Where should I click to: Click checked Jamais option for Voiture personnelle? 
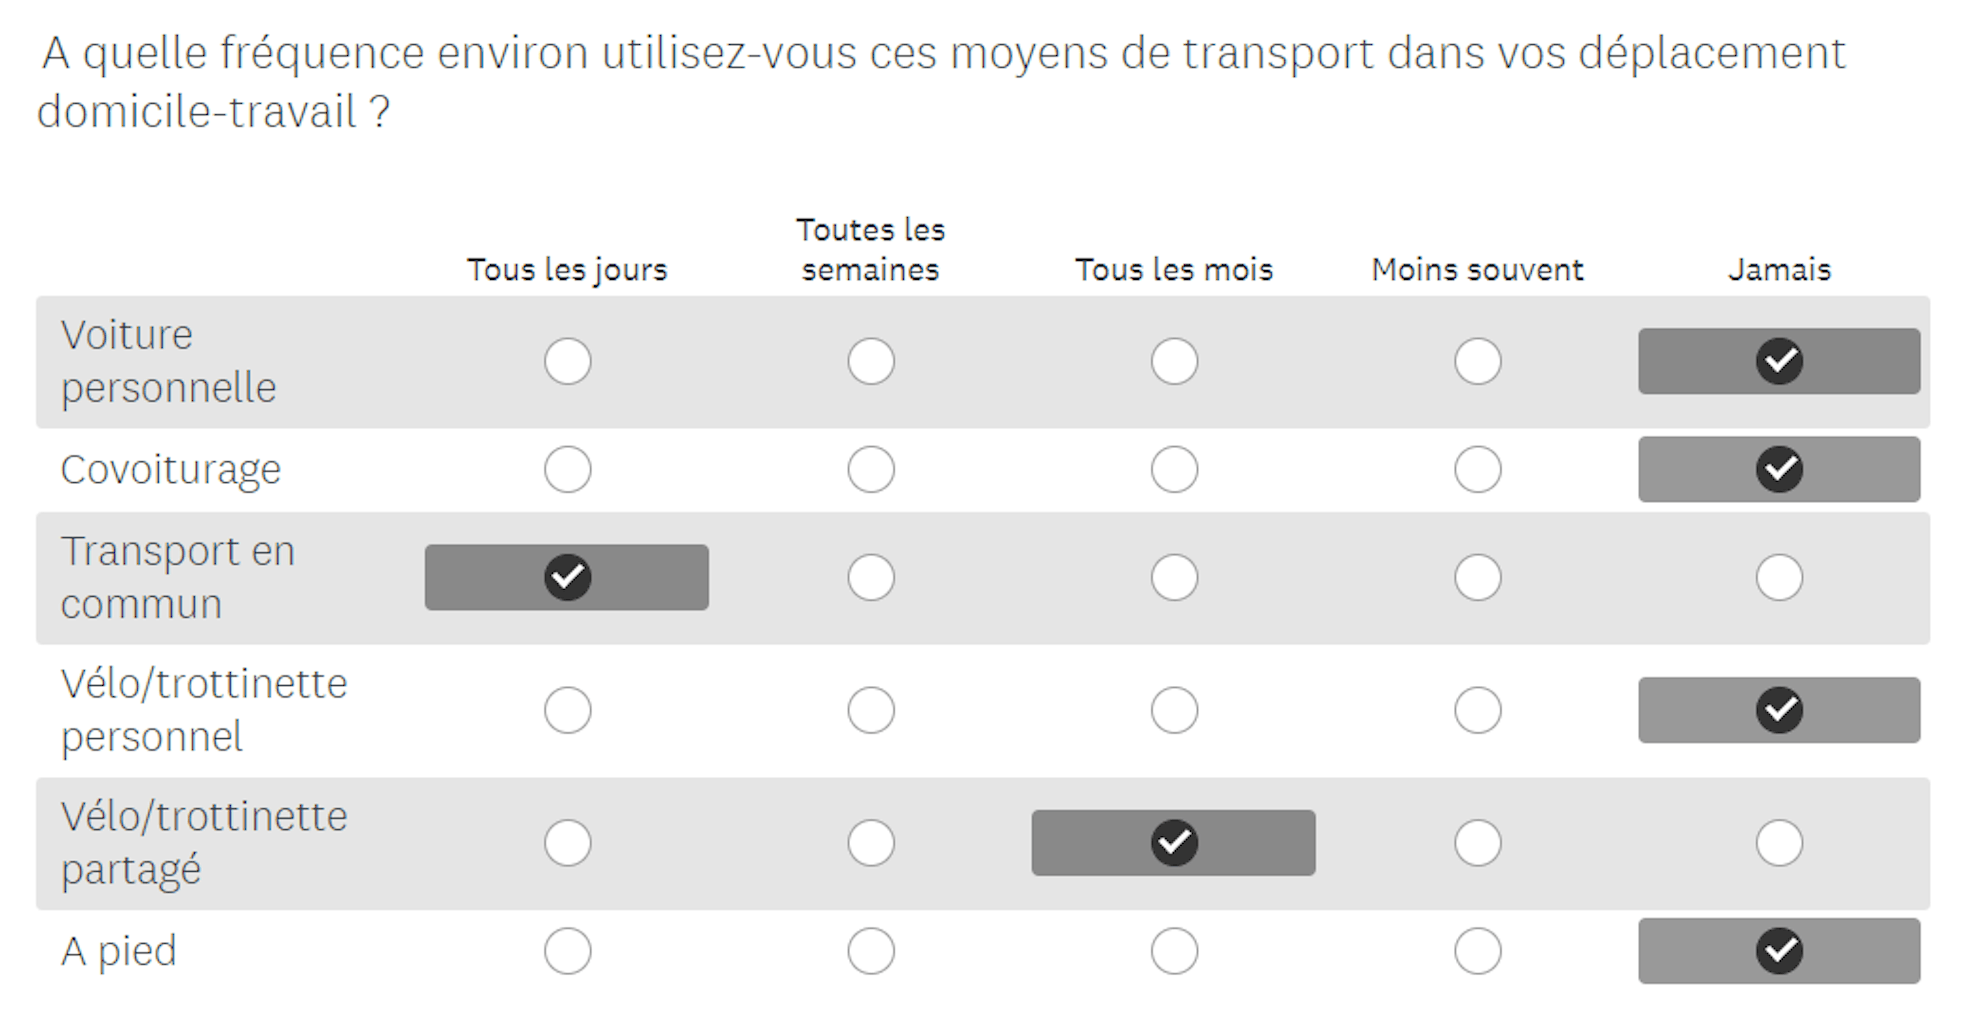tap(1779, 361)
